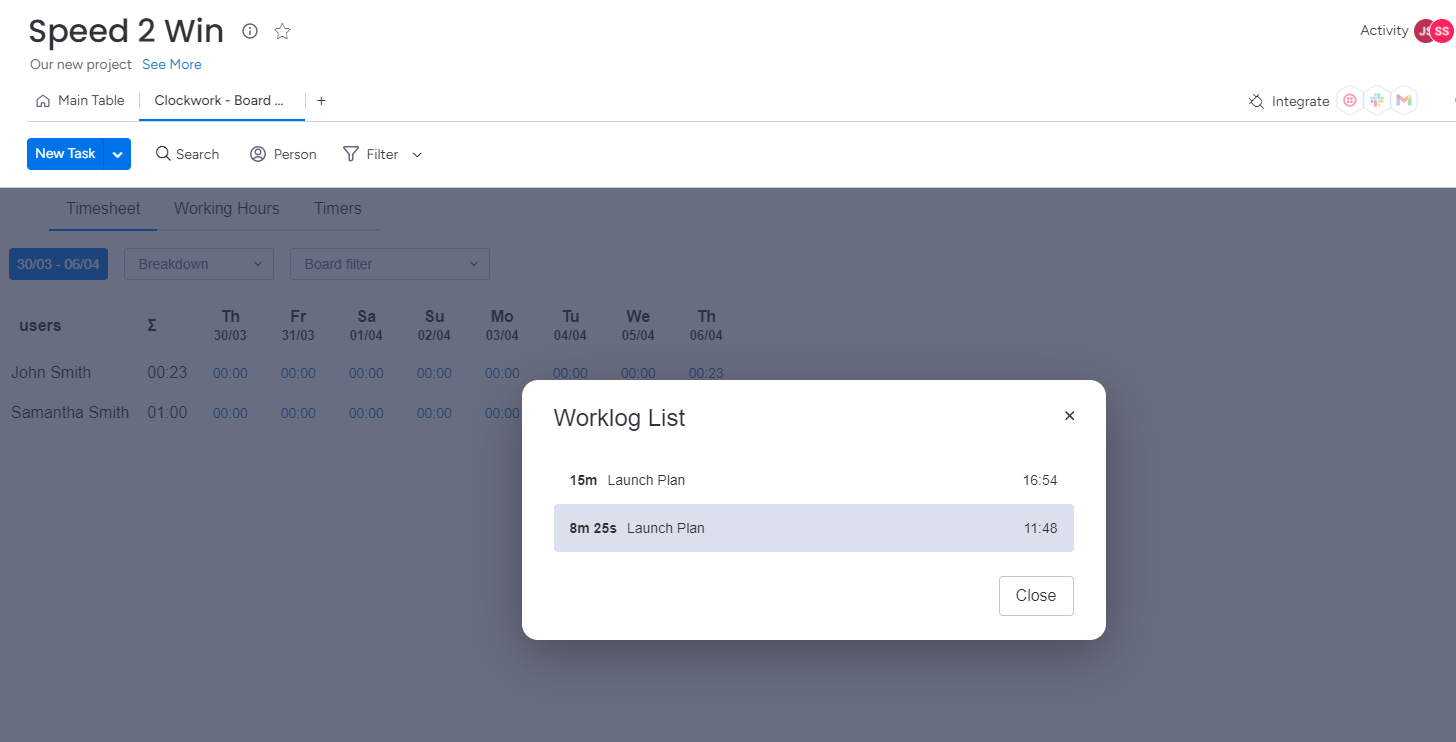Close the Worklog List with X icon

[1069, 416]
